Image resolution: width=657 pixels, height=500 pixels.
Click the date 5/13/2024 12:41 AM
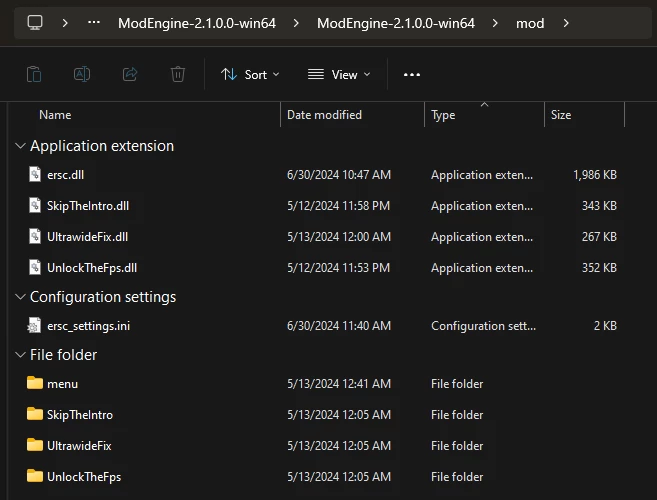tap(339, 384)
